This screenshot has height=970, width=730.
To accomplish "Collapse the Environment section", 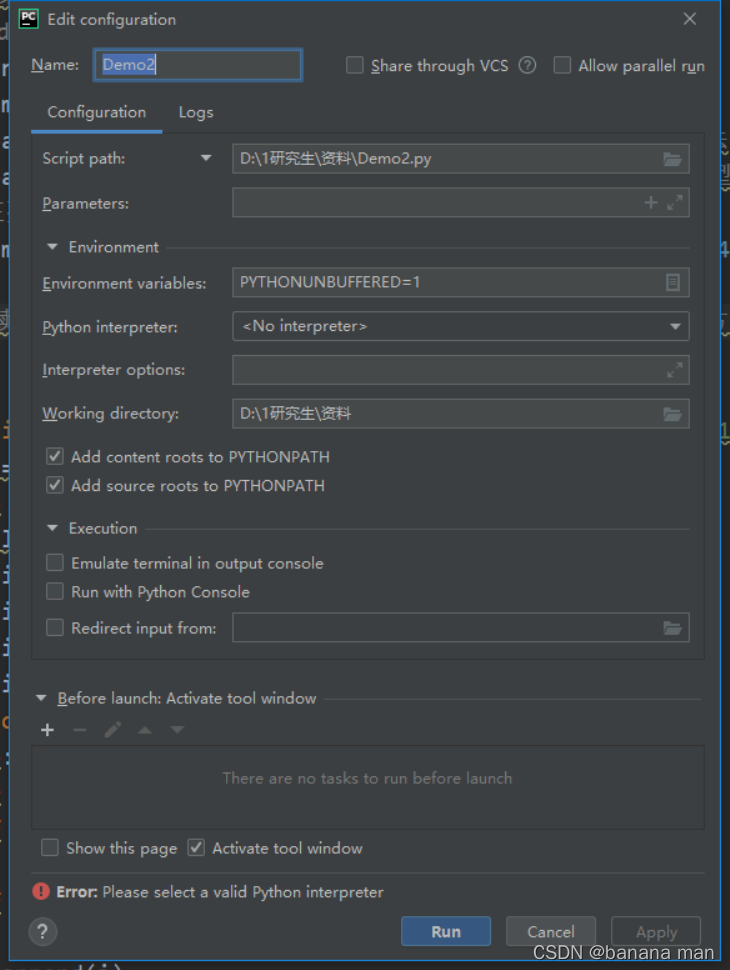I will pyautogui.click(x=53, y=247).
